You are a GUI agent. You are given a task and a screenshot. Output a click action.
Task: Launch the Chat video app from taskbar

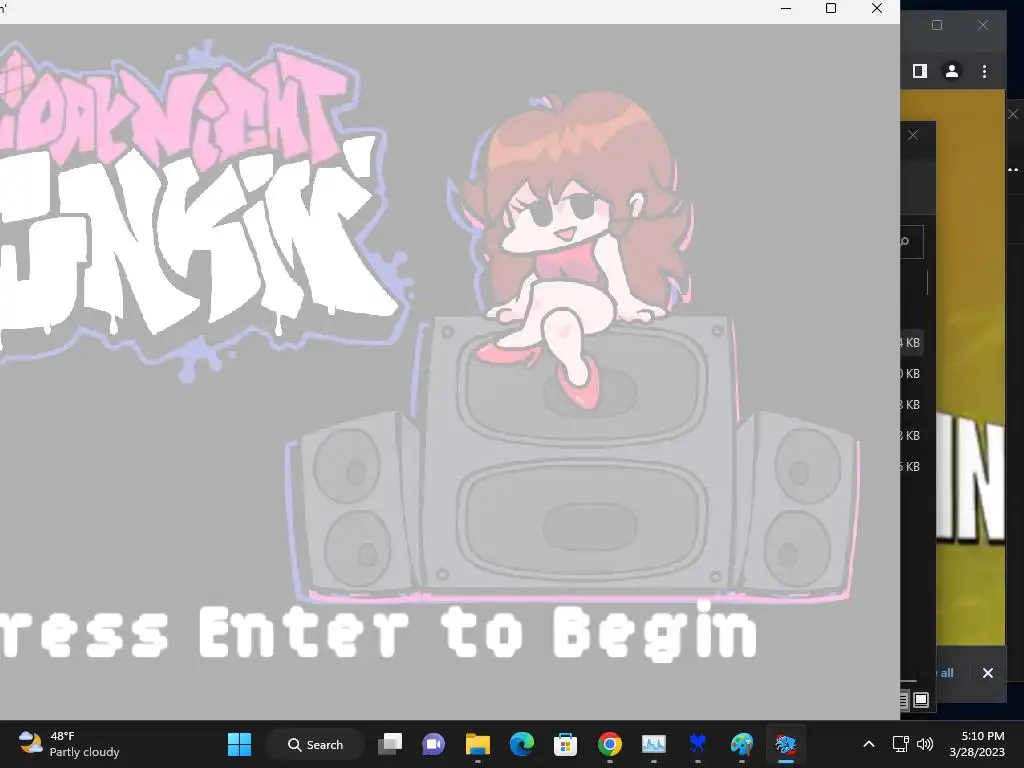pos(434,744)
